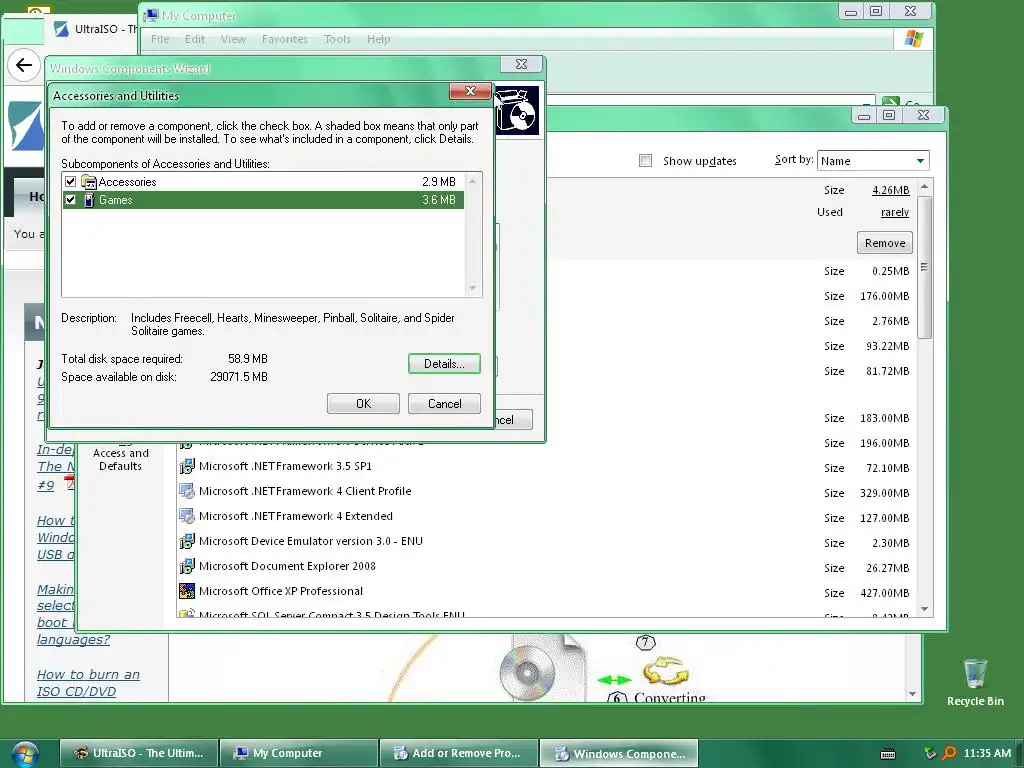Open the File menu in My Computer

coord(160,39)
